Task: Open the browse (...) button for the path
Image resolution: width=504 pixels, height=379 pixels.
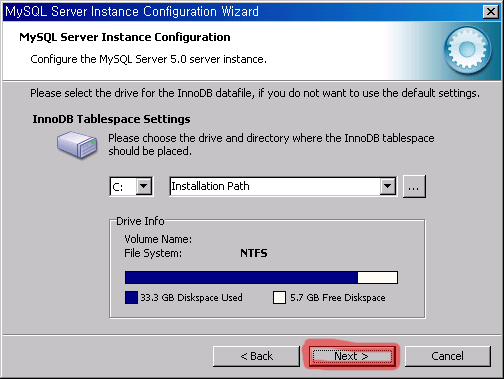Action: (x=414, y=186)
